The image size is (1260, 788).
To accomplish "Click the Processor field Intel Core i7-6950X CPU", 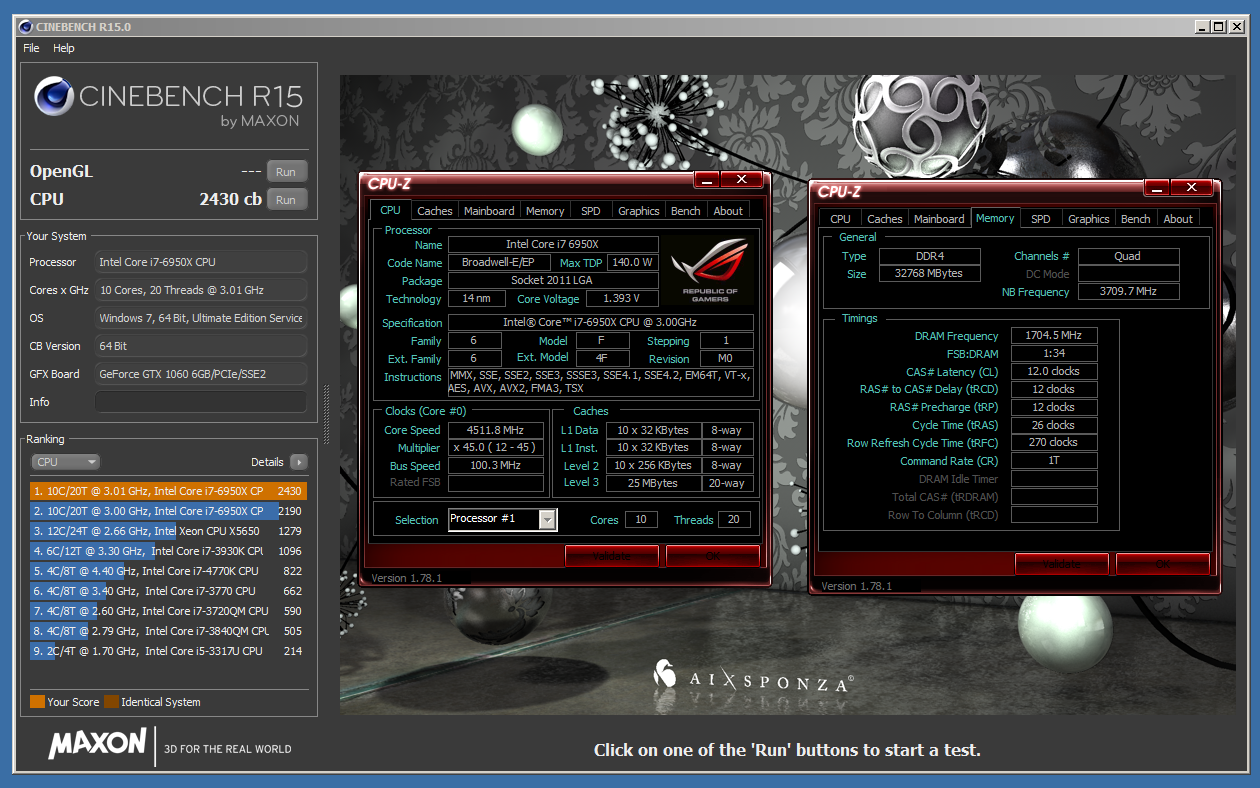I will tap(201, 262).
